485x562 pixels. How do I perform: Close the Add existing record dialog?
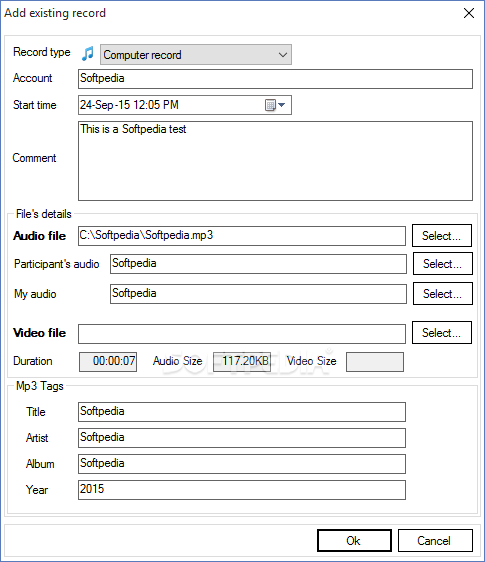(469, 13)
